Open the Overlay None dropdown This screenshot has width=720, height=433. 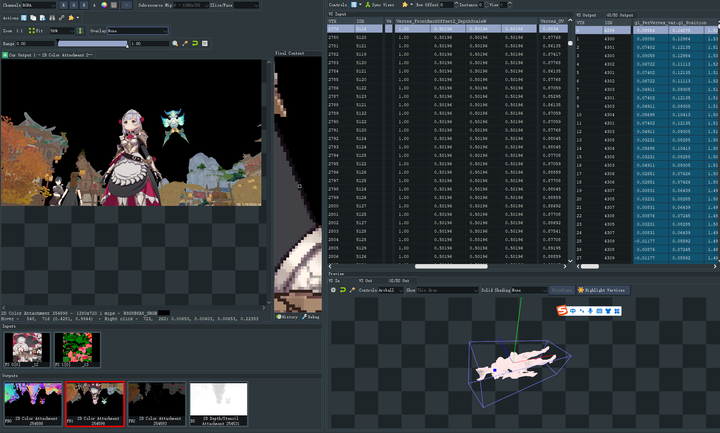[x=137, y=31]
